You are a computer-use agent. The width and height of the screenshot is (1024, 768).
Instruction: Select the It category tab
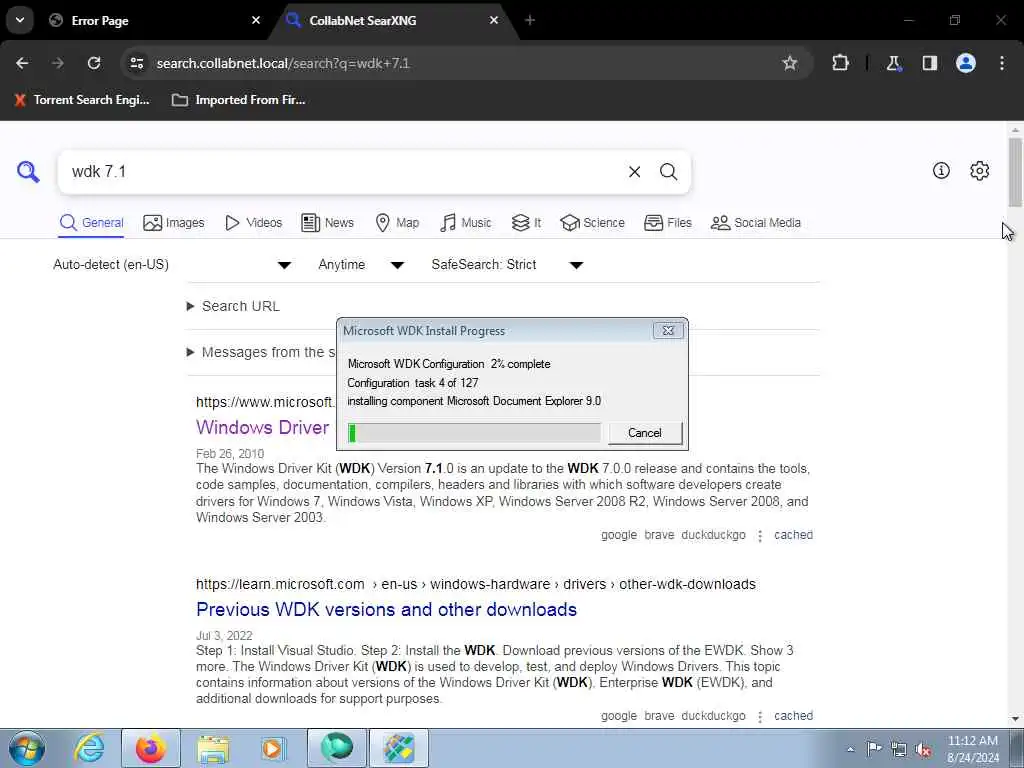tap(526, 223)
